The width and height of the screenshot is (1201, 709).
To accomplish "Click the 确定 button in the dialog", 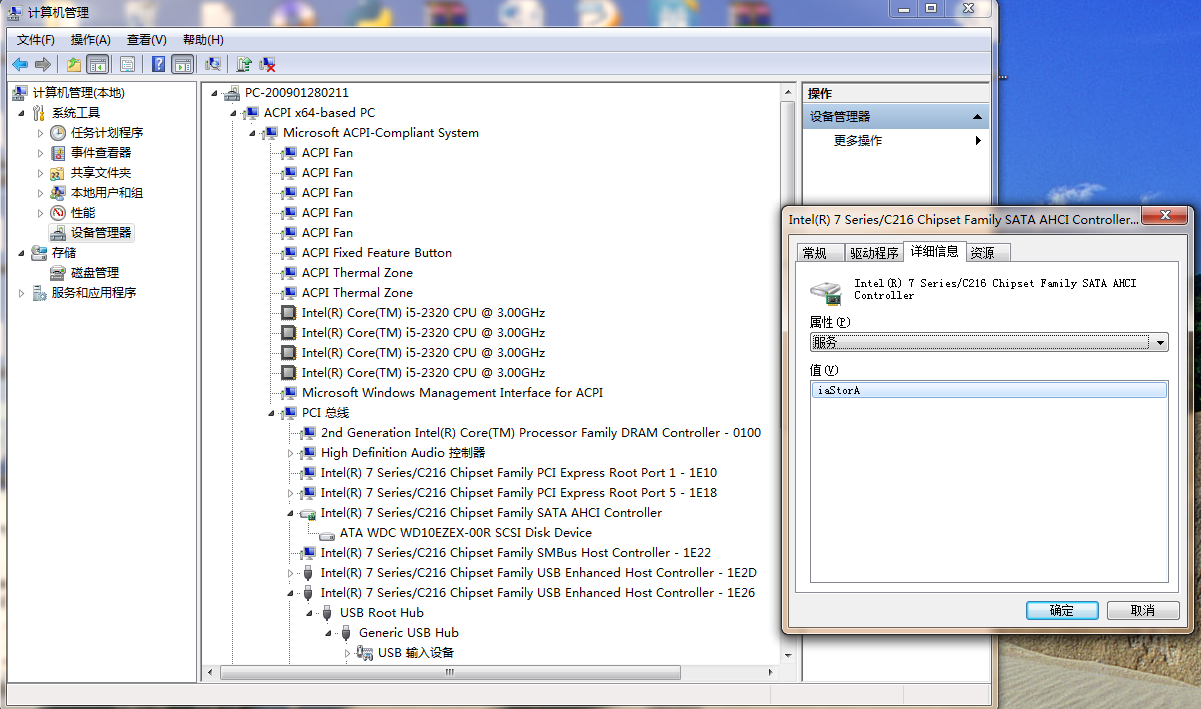I will click(1062, 610).
